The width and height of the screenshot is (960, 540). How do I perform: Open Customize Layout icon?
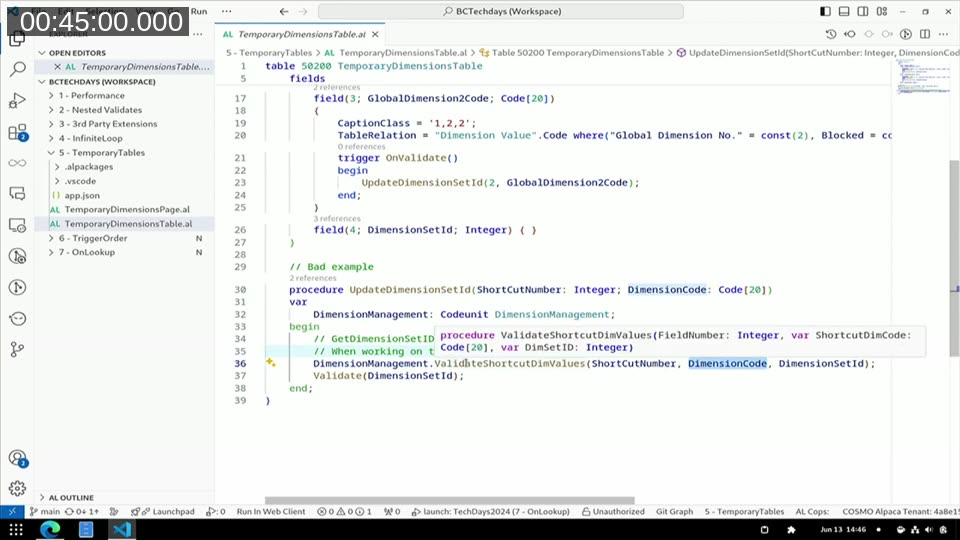[x=882, y=11]
